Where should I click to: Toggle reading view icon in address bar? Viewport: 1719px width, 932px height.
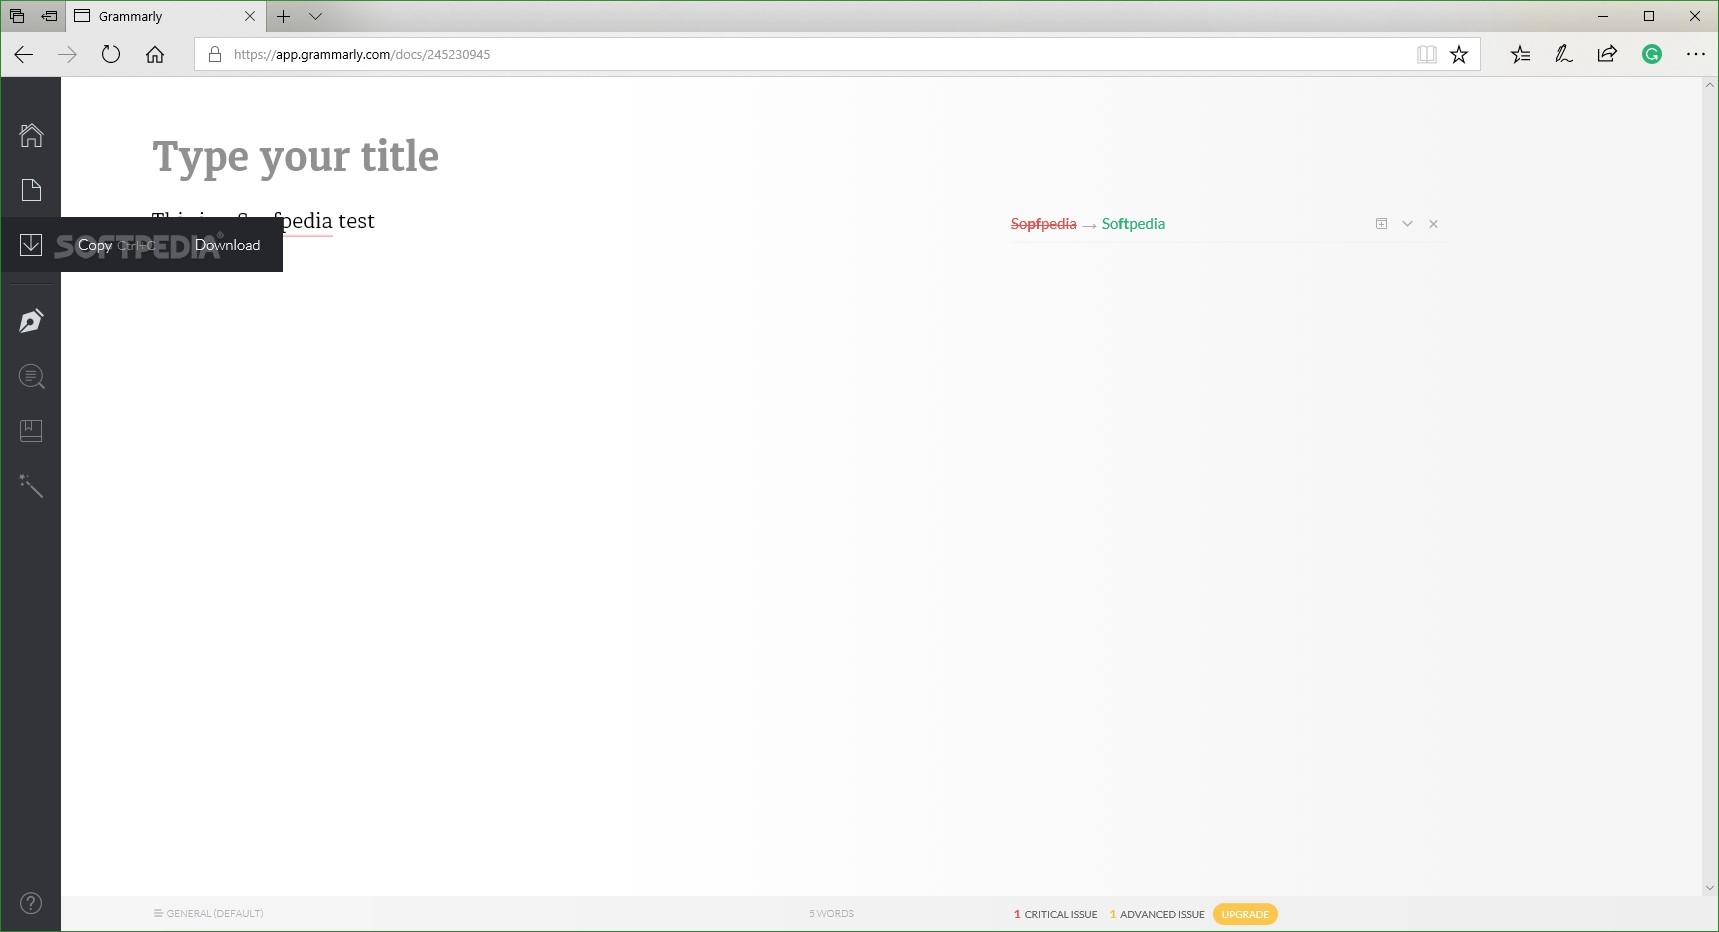pyautogui.click(x=1427, y=55)
